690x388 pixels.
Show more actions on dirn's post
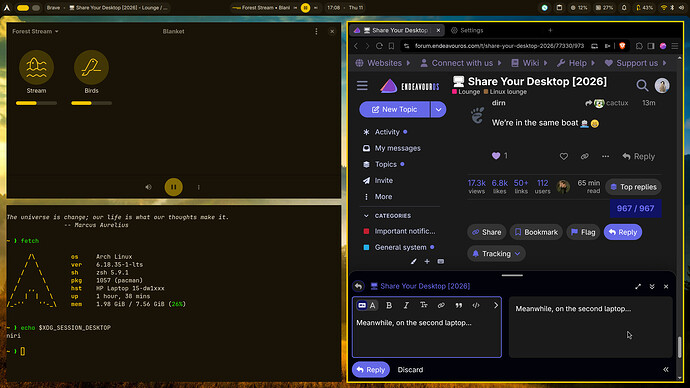[x=606, y=156]
